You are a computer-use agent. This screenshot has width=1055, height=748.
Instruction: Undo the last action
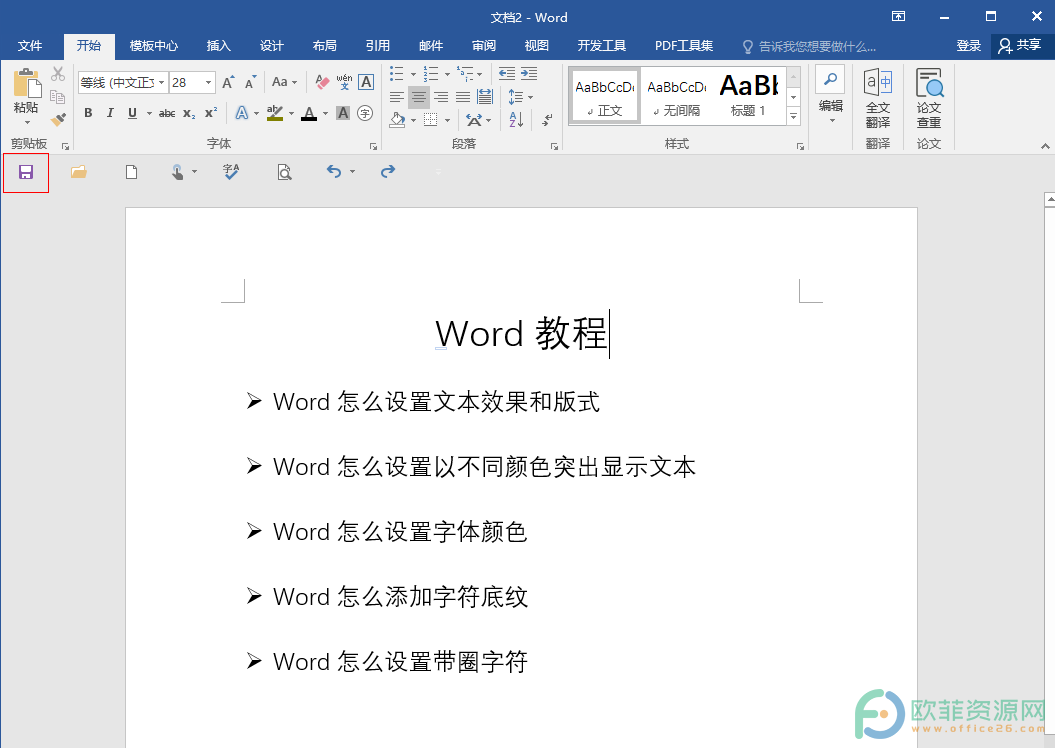click(x=334, y=172)
